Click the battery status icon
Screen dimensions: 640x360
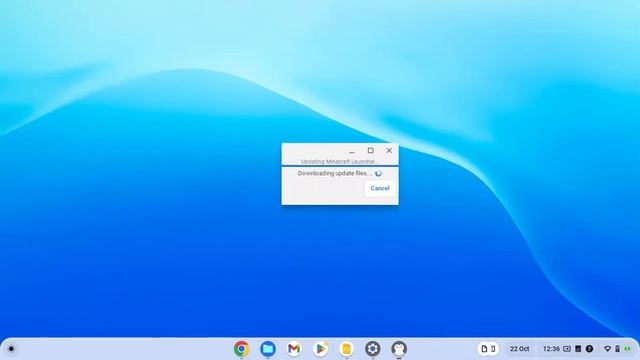pos(618,349)
